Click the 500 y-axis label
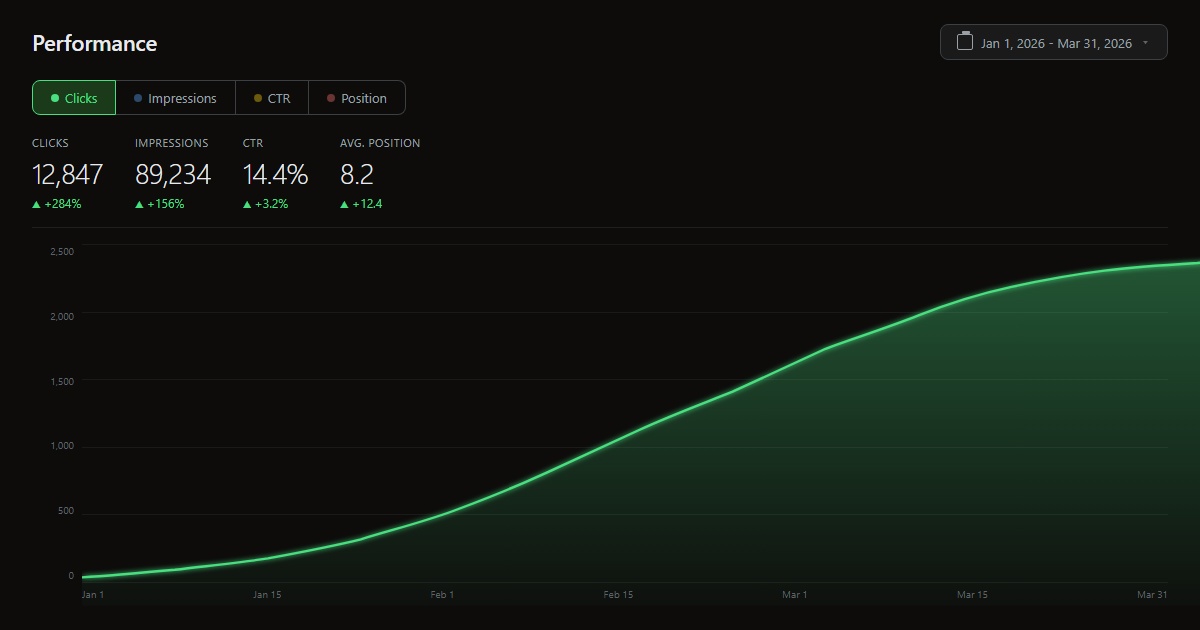The width and height of the screenshot is (1200, 630). point(66,511)
